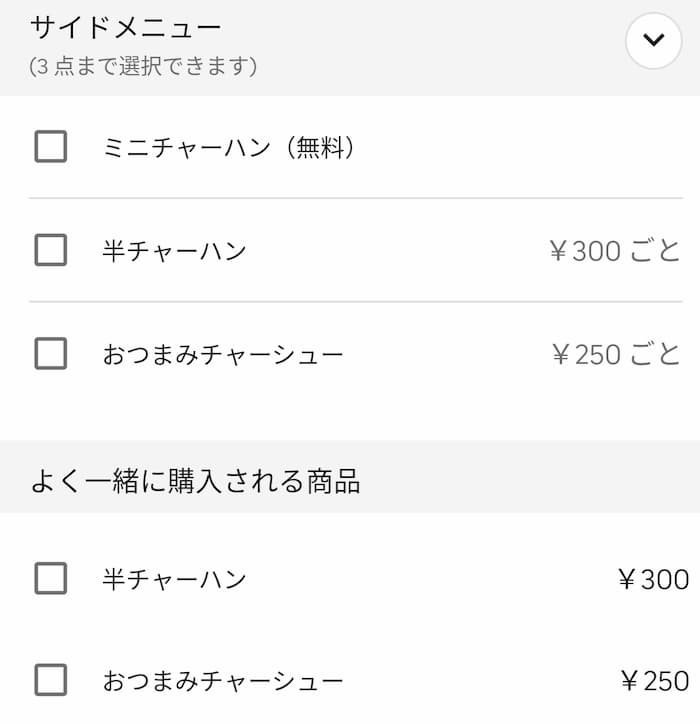
Task: Click the 半チャーハン label in サイドメニュー
Action: click(x=174, y=250)
